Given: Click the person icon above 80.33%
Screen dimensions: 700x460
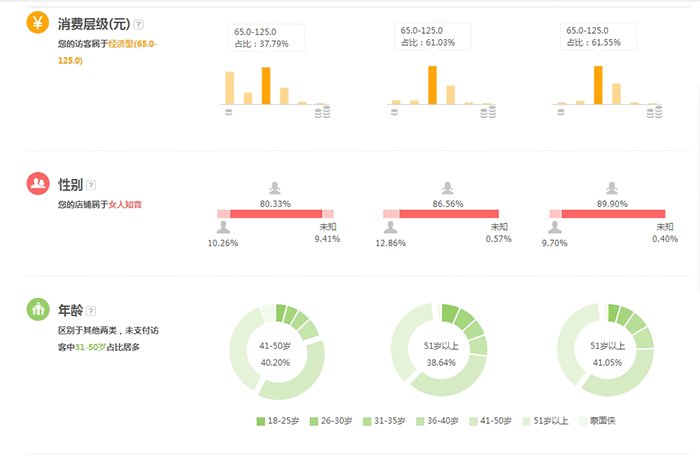Looking at the screenshot, I should pyautogui.click(x=275, y=188).
